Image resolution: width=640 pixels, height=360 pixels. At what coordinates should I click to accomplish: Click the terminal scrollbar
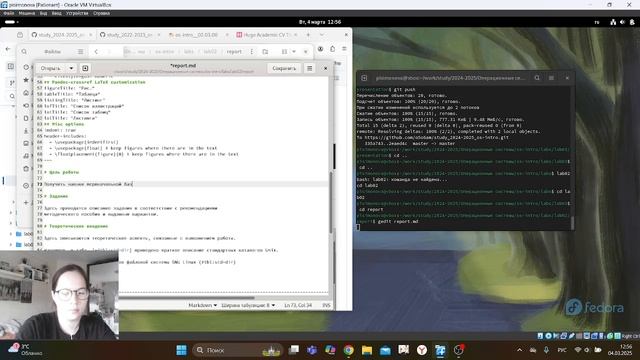[572, 223]
